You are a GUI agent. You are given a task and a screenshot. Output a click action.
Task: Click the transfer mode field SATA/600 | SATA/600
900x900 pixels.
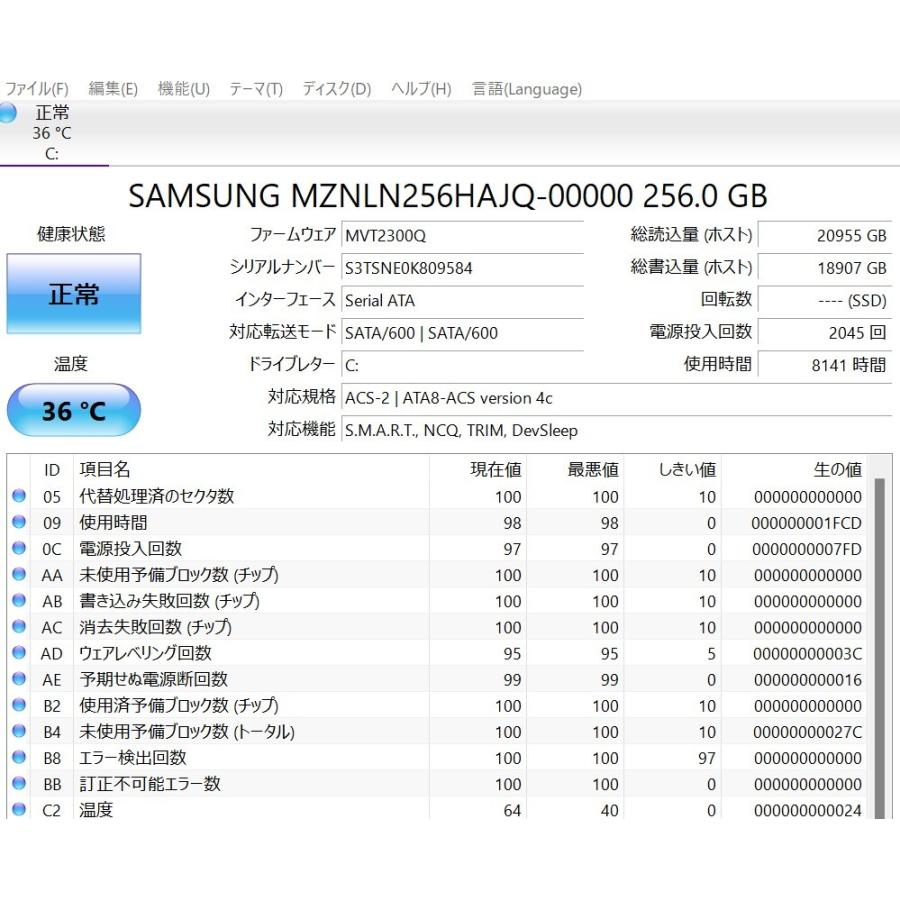tap(462, 333)
